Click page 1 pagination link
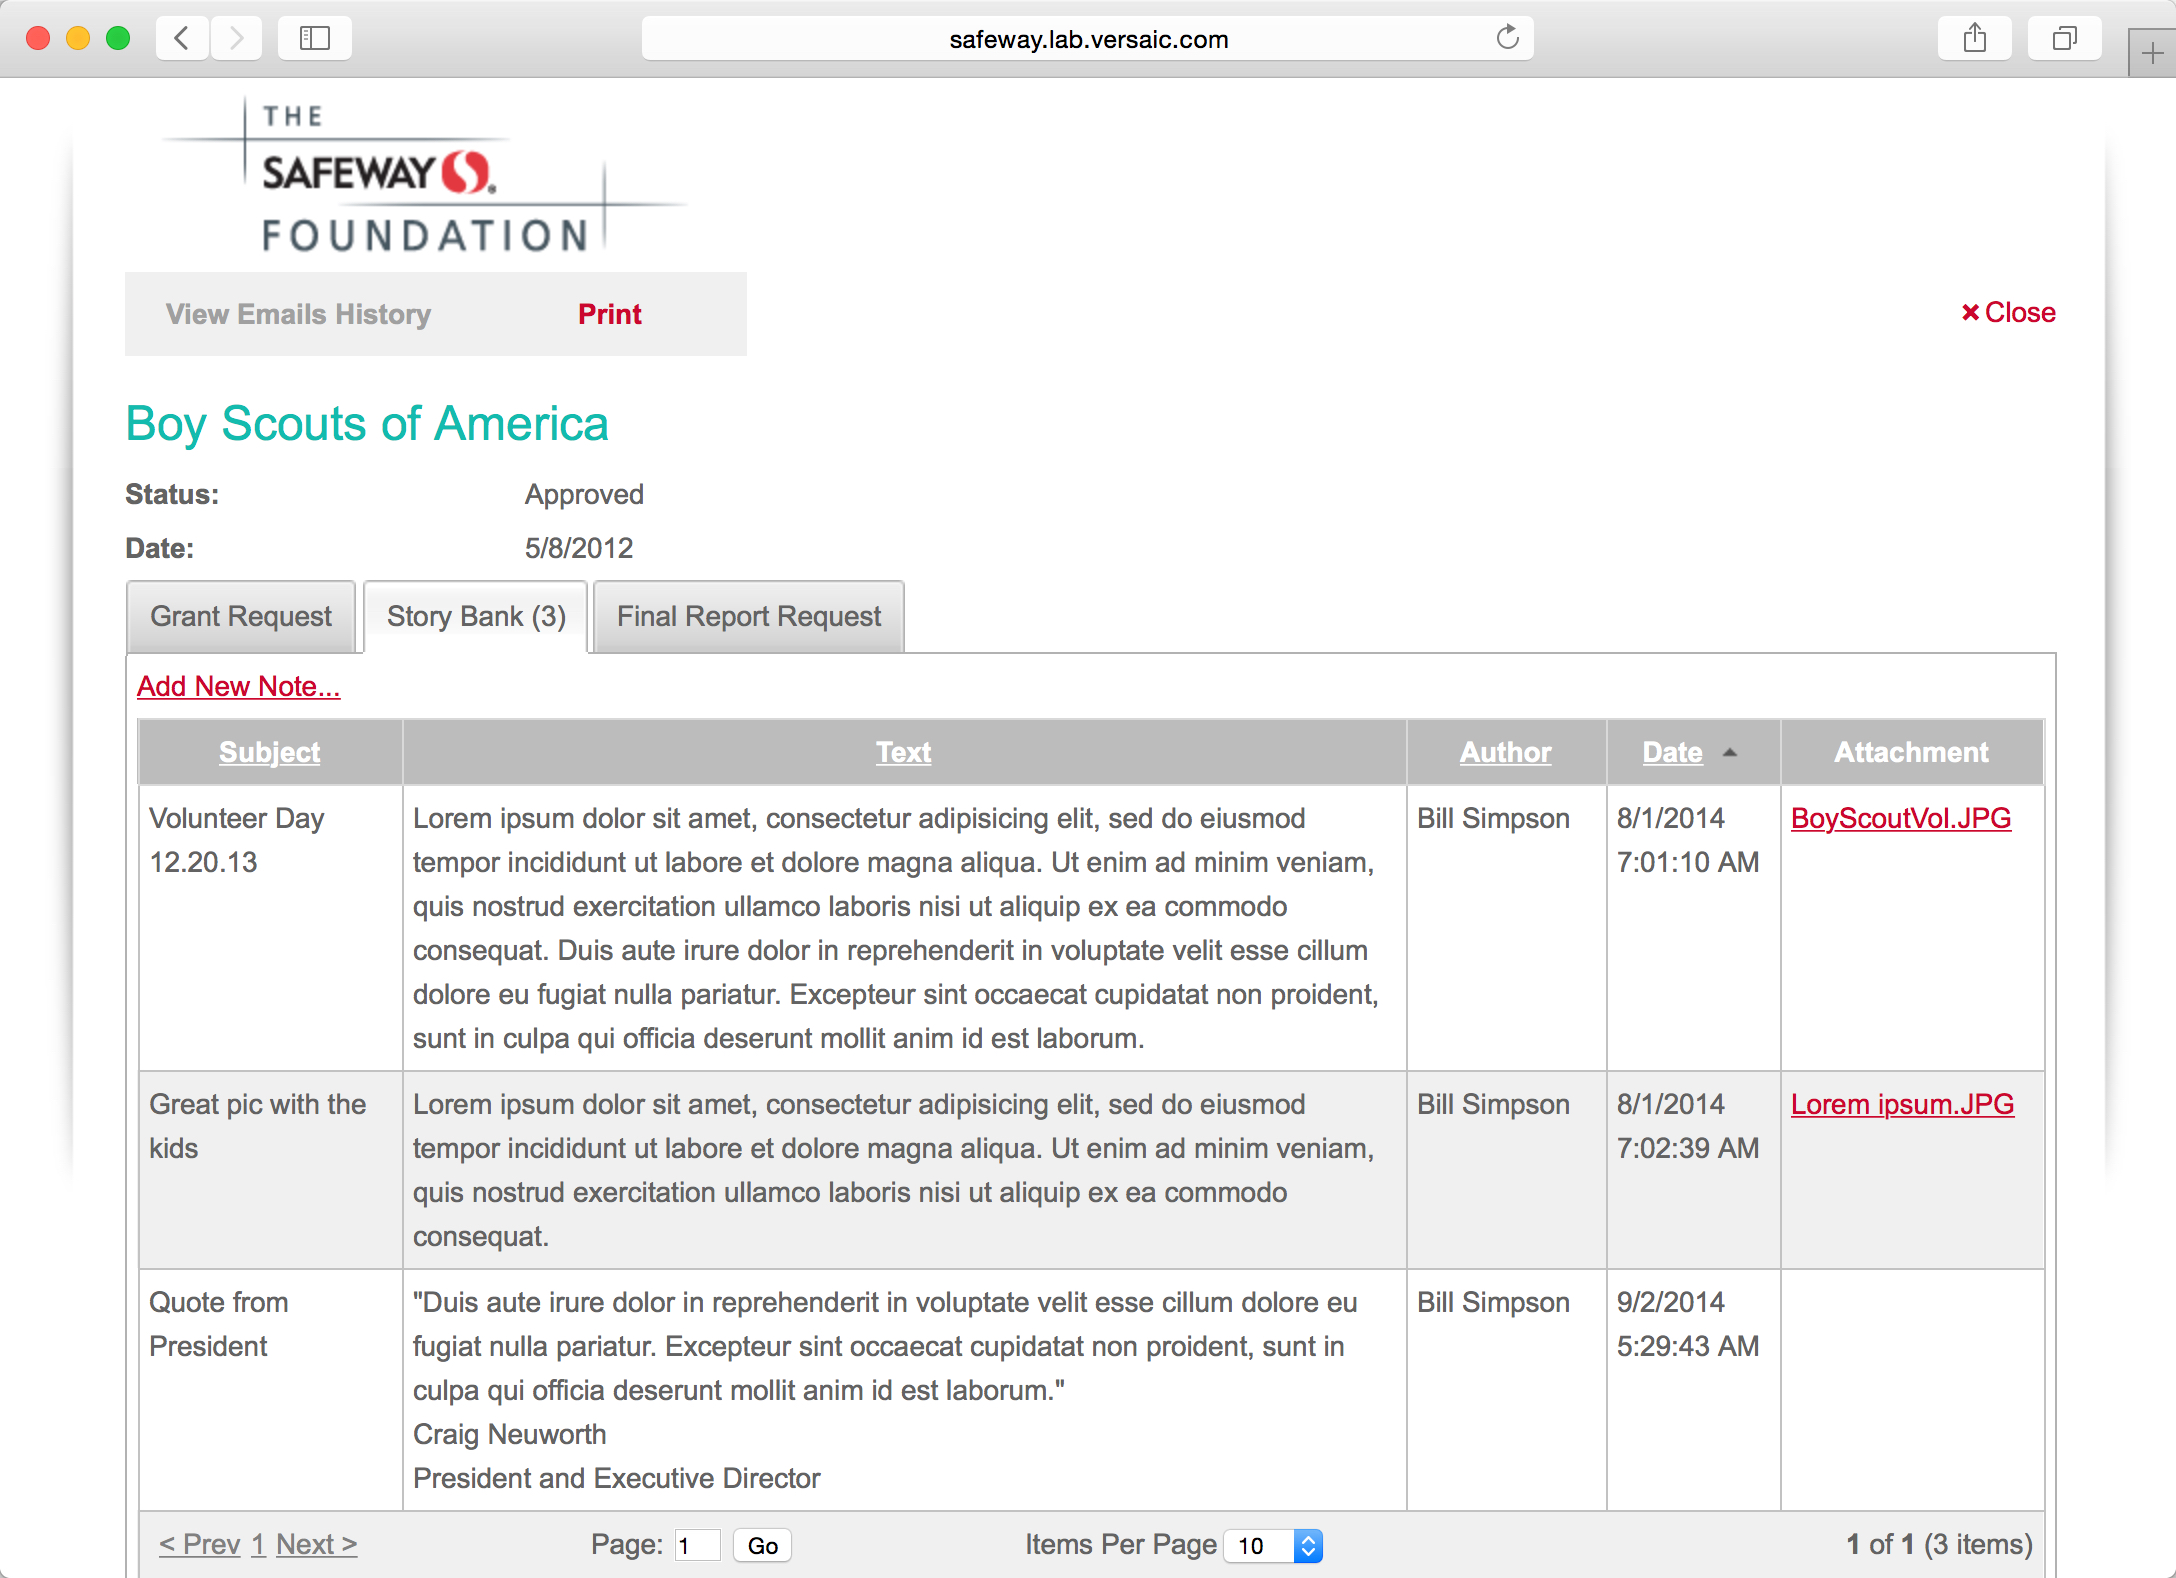 pyautogui.click(x=258, y=1544)
